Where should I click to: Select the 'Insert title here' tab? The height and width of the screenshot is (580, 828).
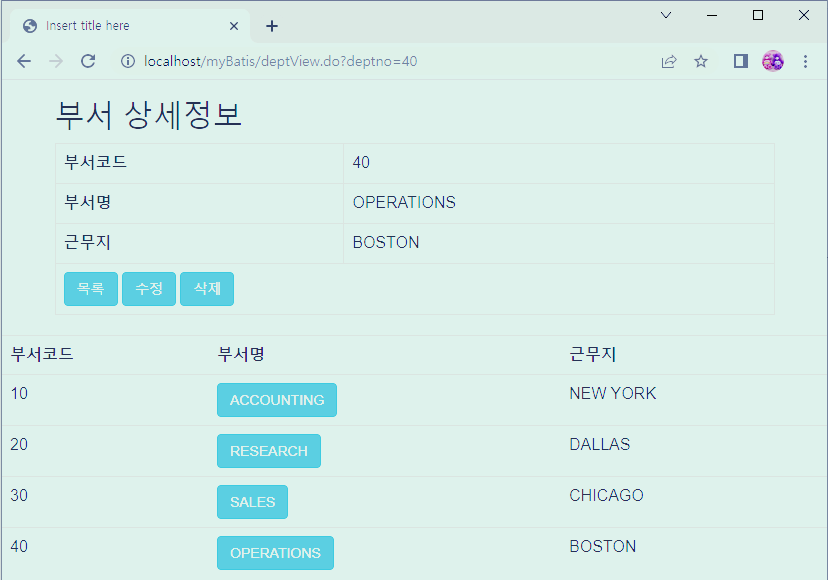(130, 26)
